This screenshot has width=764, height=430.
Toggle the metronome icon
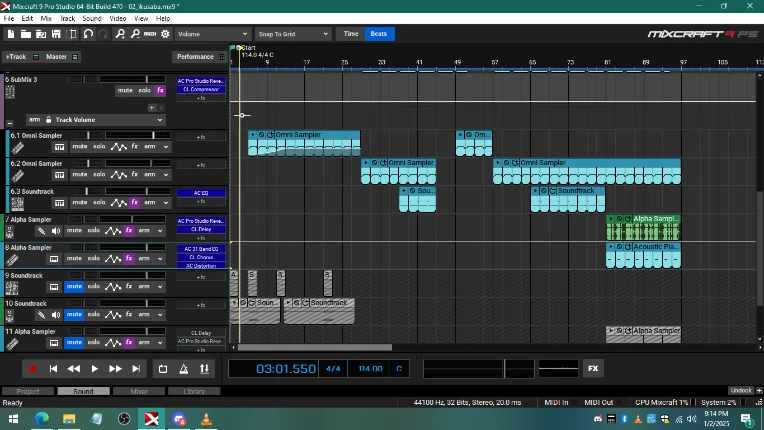(184, 369)
